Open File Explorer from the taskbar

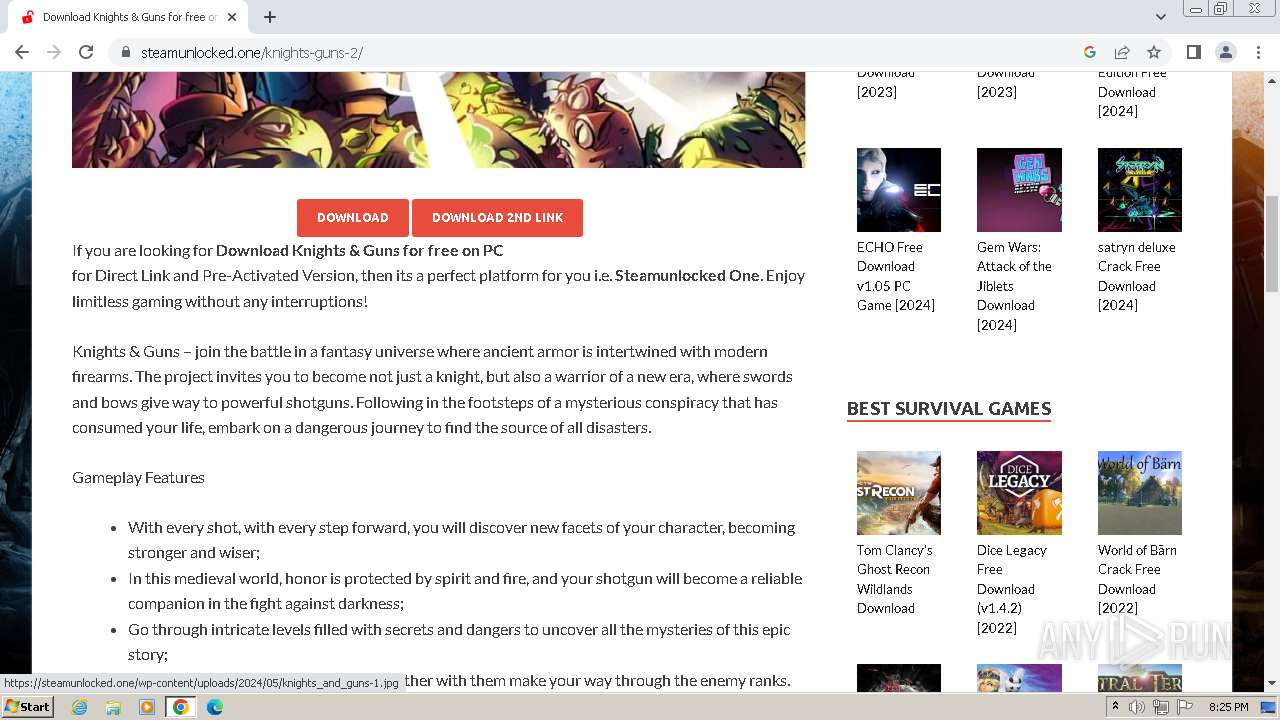[113, 707]
